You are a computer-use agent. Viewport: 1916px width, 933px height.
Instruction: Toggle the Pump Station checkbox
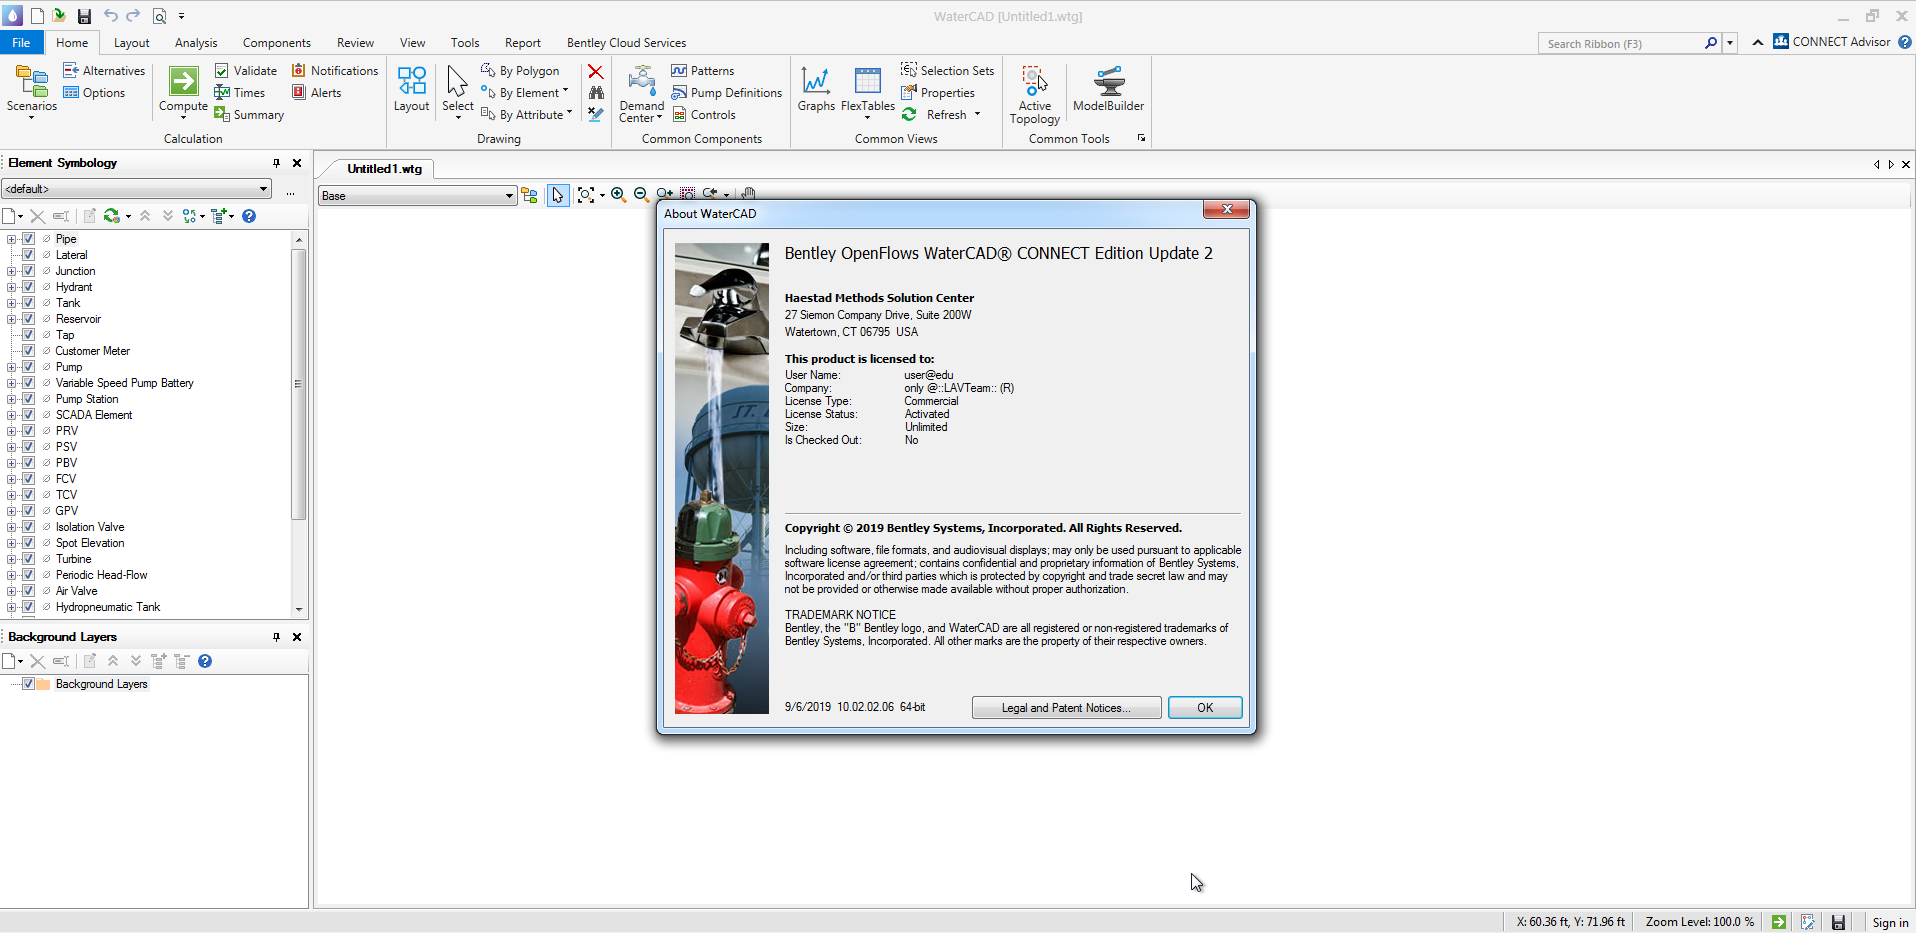tap(28, 399)
